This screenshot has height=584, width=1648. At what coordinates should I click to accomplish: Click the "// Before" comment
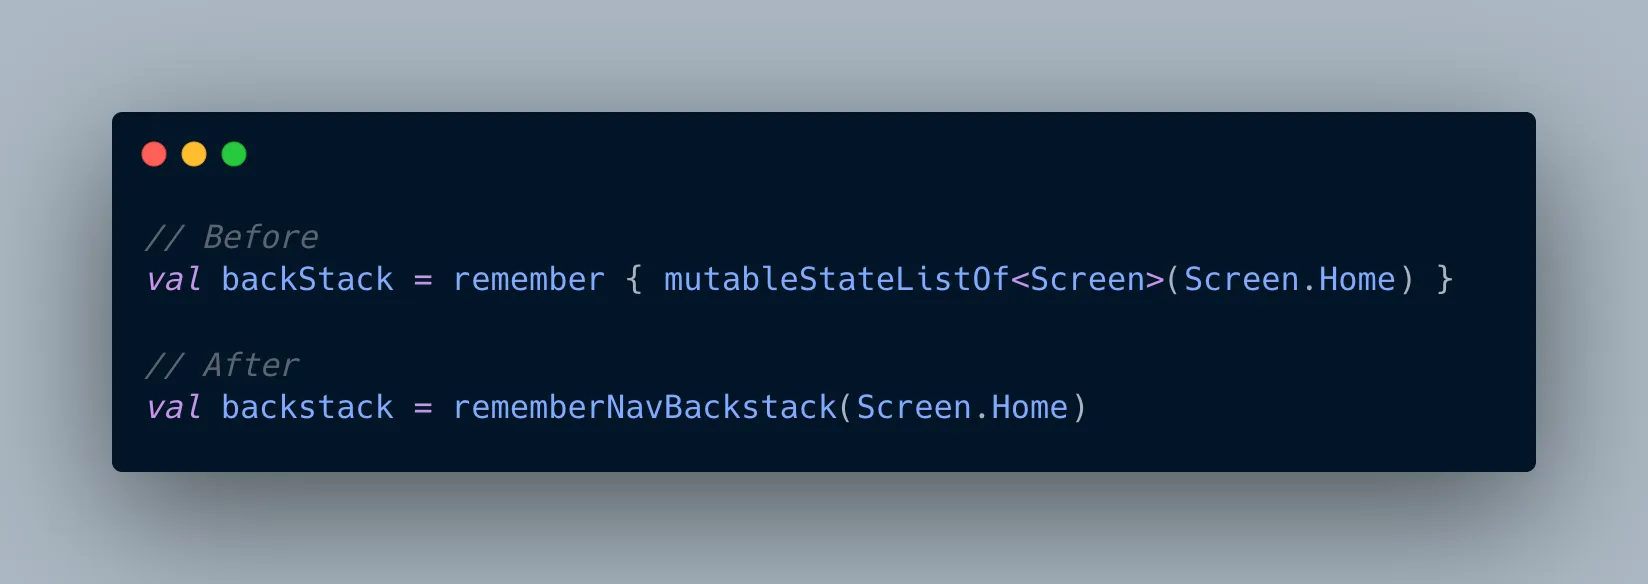tap(232, 238)
